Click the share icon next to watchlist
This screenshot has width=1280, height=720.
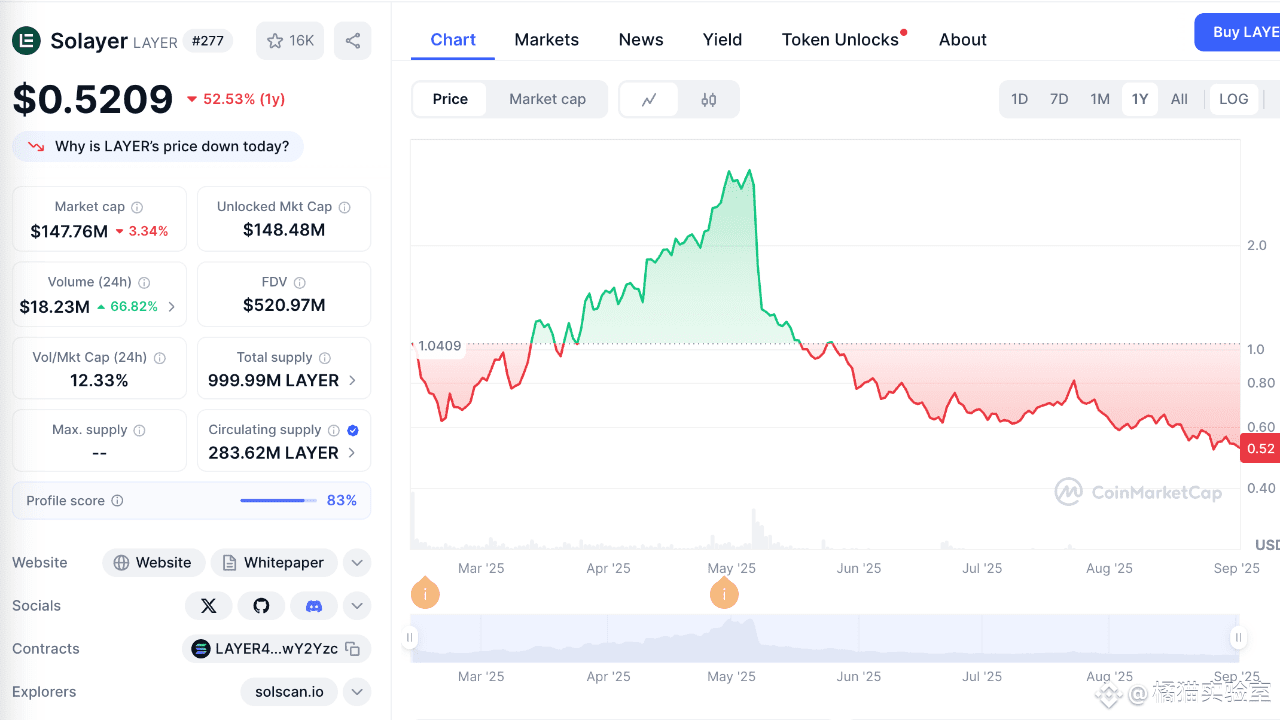352,41
